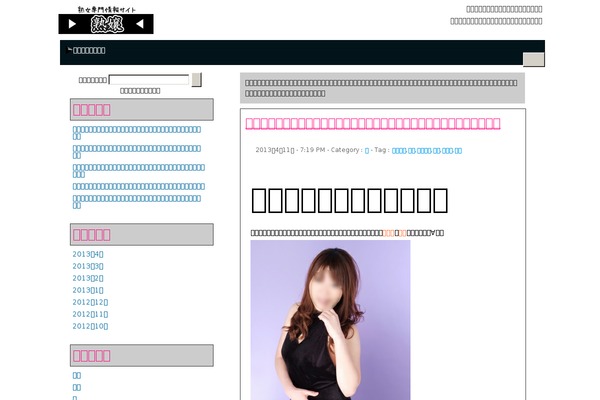Viewport: 600px width, 400px height.
Task: Open the second category link under third sidebar heading
Action: [77, 387]
